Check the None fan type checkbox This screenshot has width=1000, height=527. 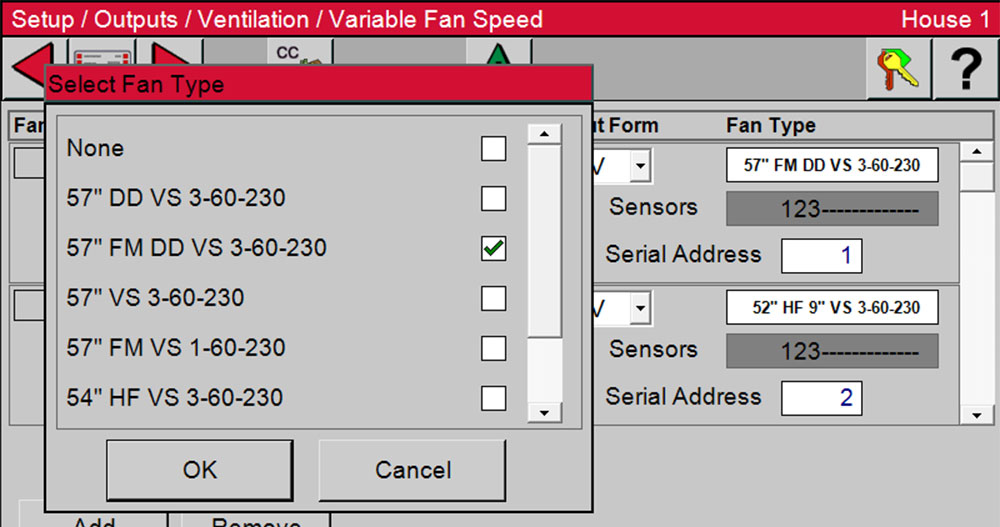point(493,149)
